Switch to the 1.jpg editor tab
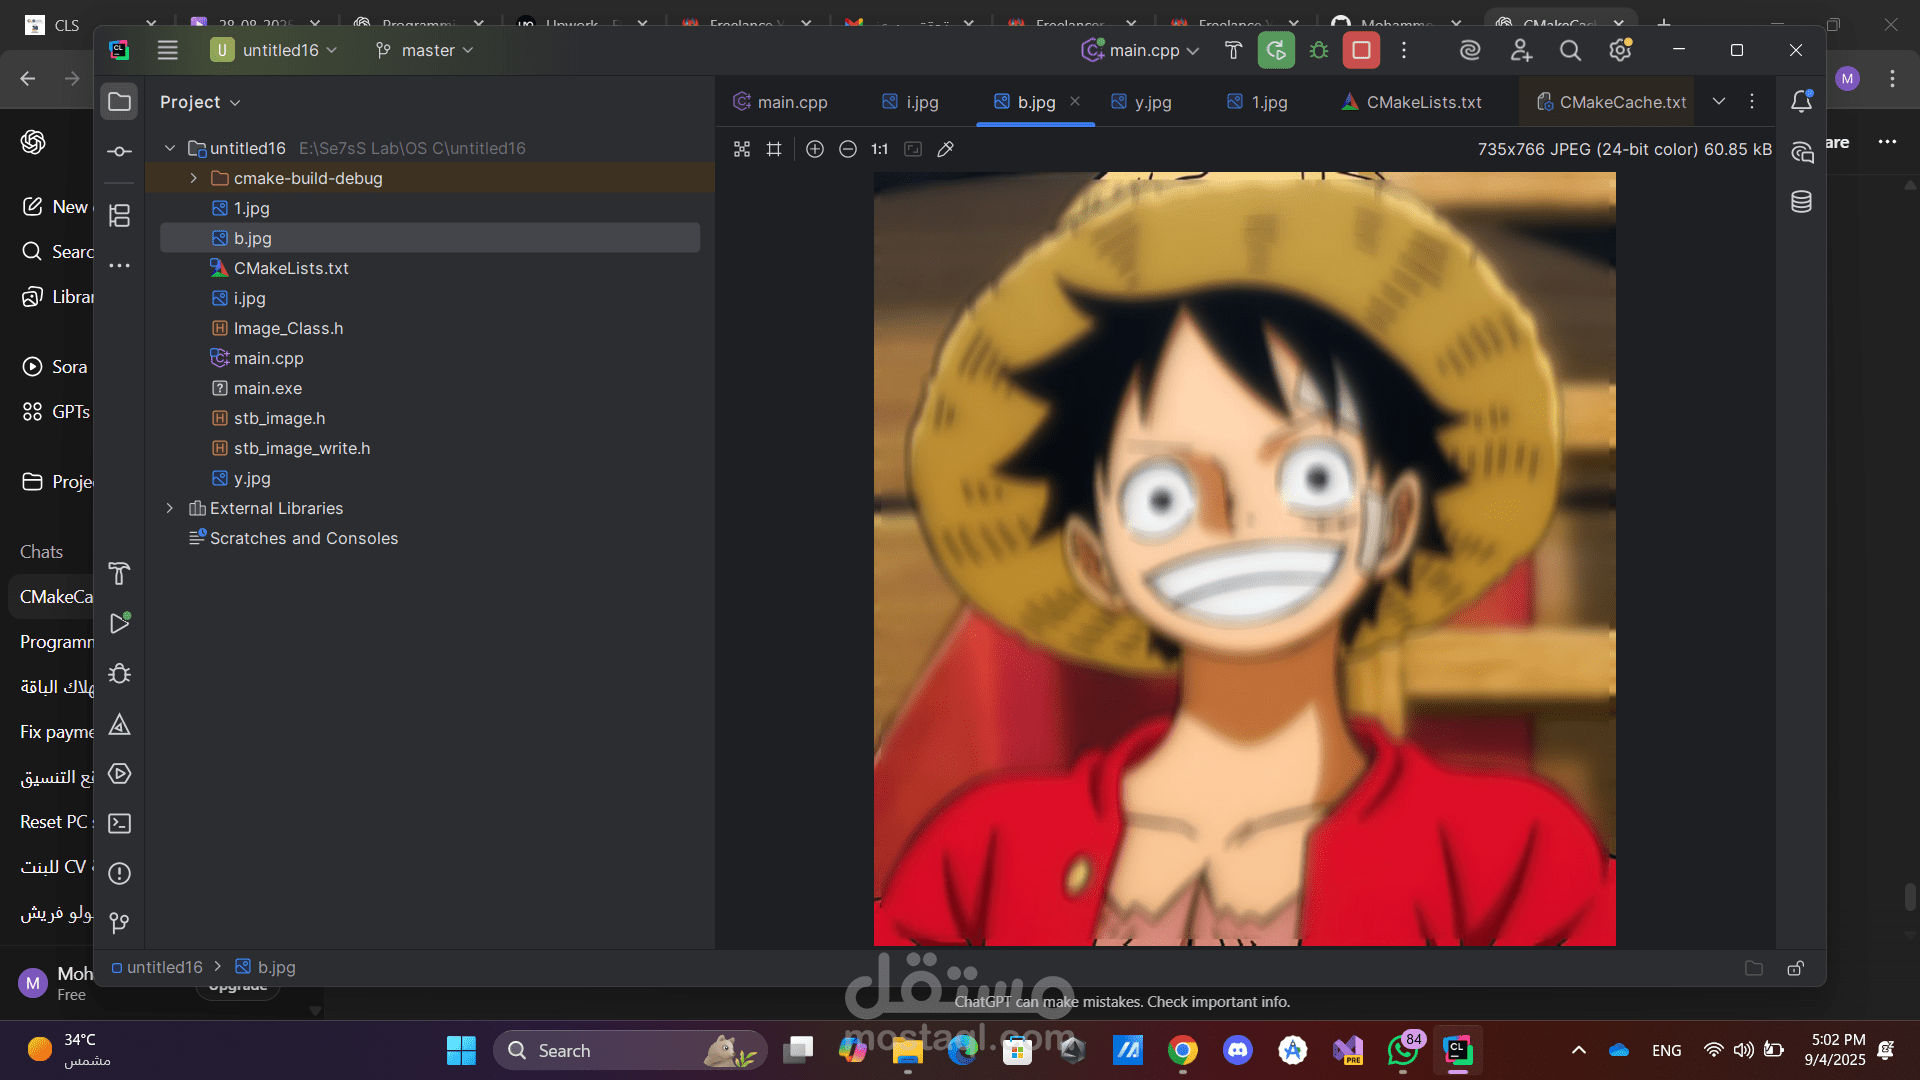1920x1080 pixels. click(1257, 102)
